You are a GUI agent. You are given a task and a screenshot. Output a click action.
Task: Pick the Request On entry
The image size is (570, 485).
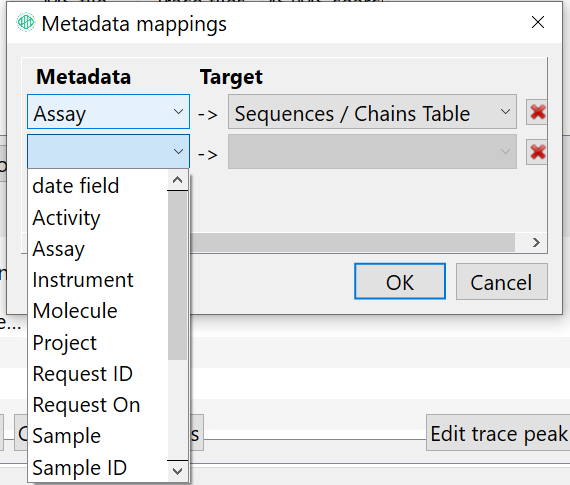[x=86, y=405]
